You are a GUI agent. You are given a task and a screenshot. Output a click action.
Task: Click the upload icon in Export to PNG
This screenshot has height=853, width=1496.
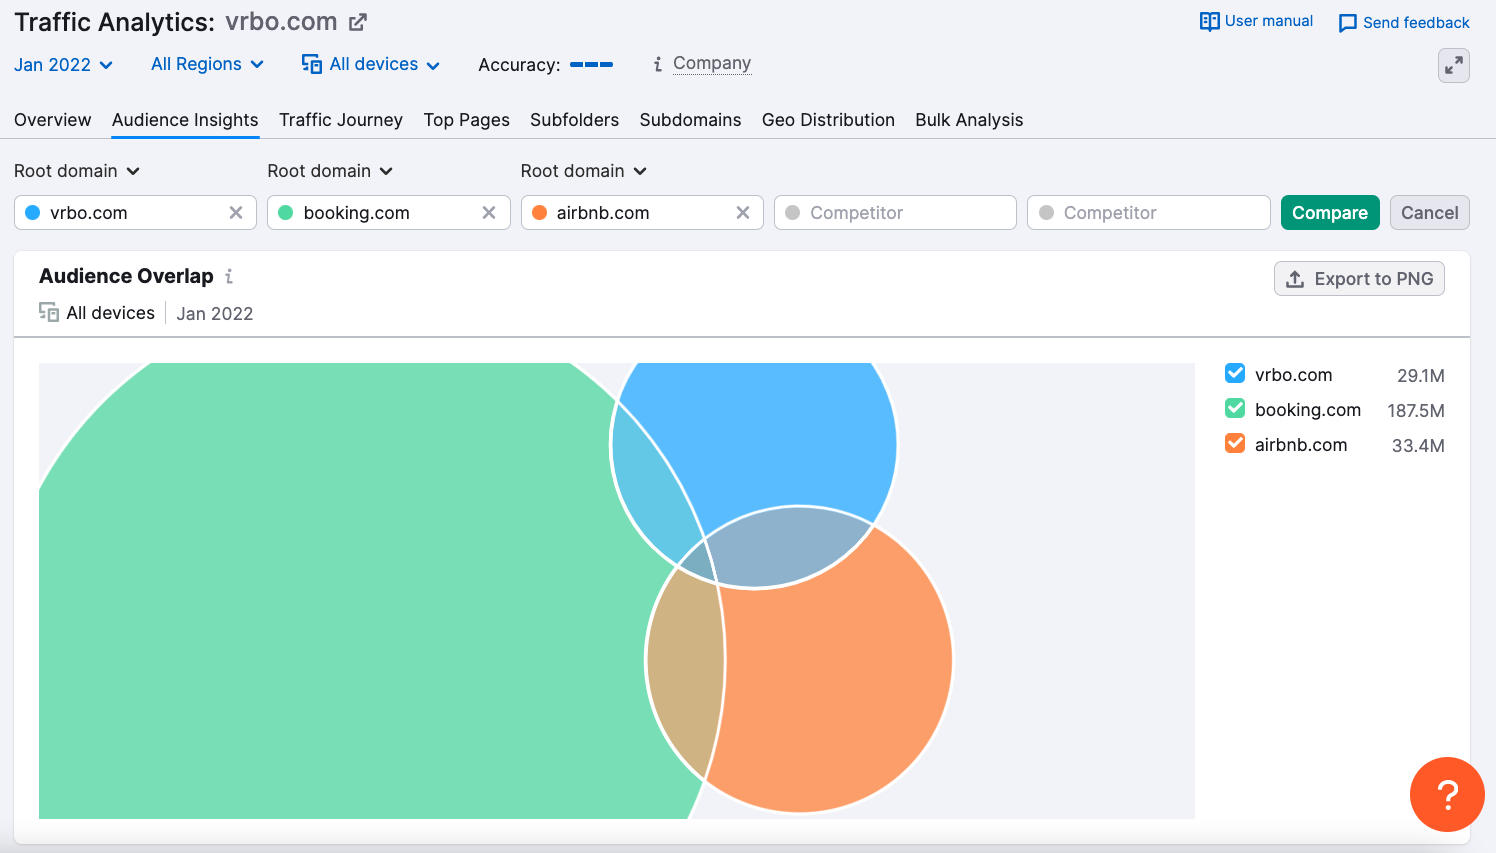point(1295,279)
